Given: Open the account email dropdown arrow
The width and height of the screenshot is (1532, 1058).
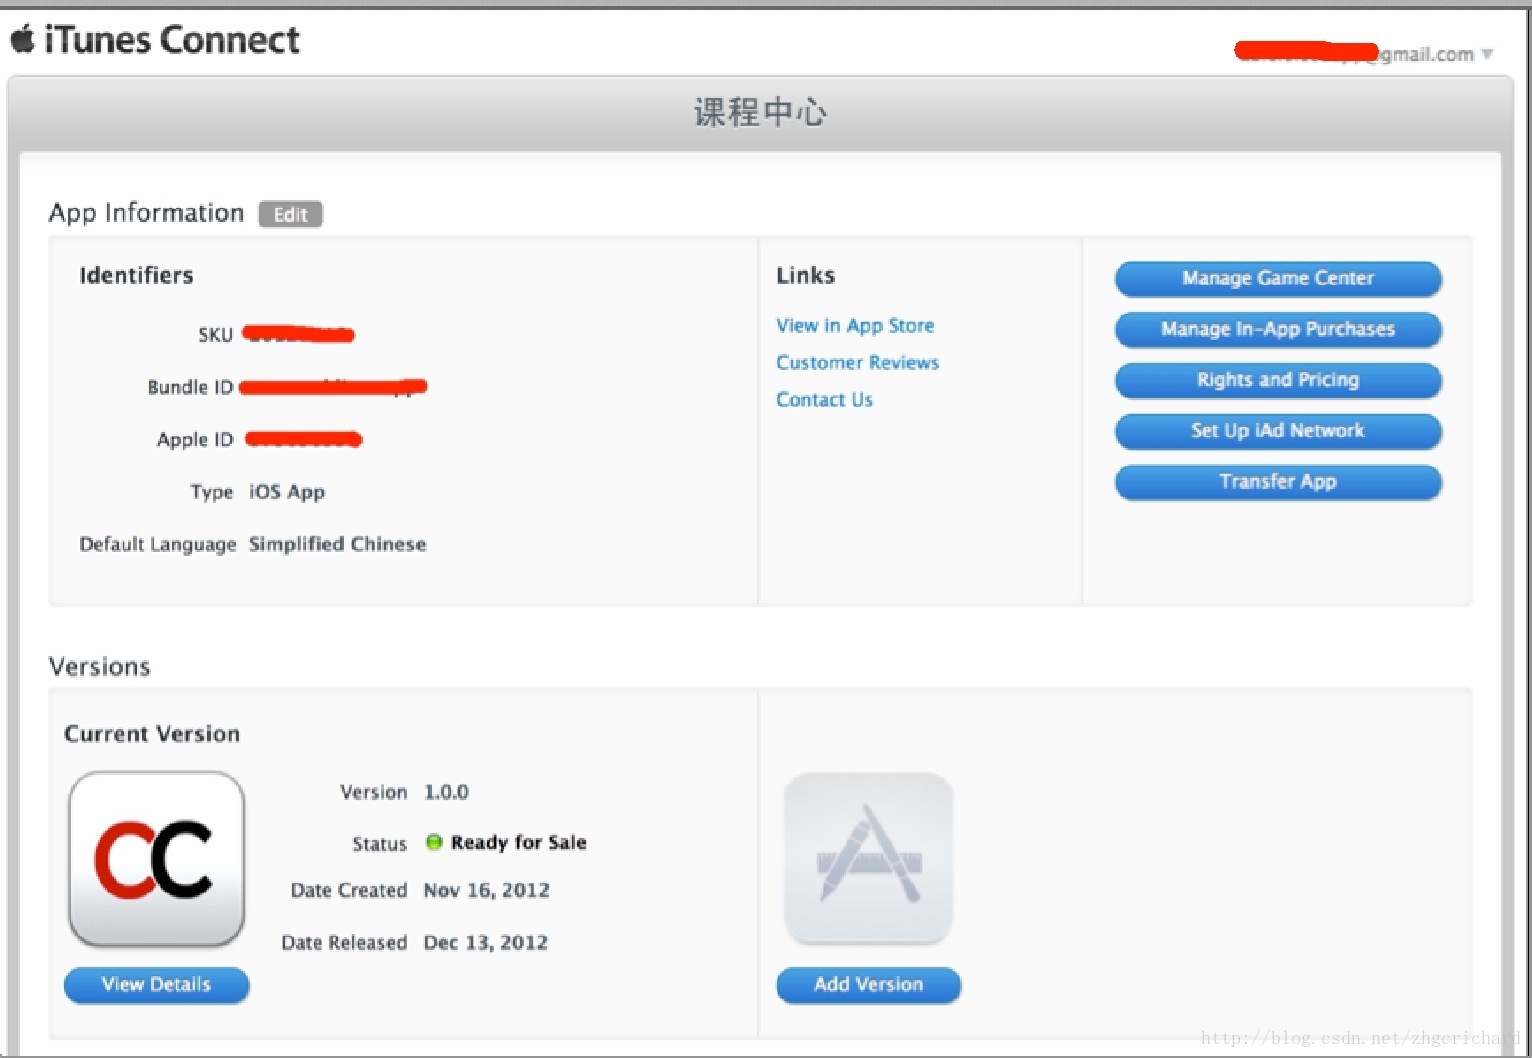Looking at the screenshot, I should coord(1487,54).
